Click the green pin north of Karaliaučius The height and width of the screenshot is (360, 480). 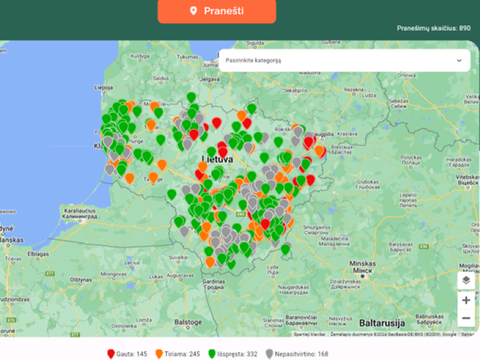tap(171, 194)
